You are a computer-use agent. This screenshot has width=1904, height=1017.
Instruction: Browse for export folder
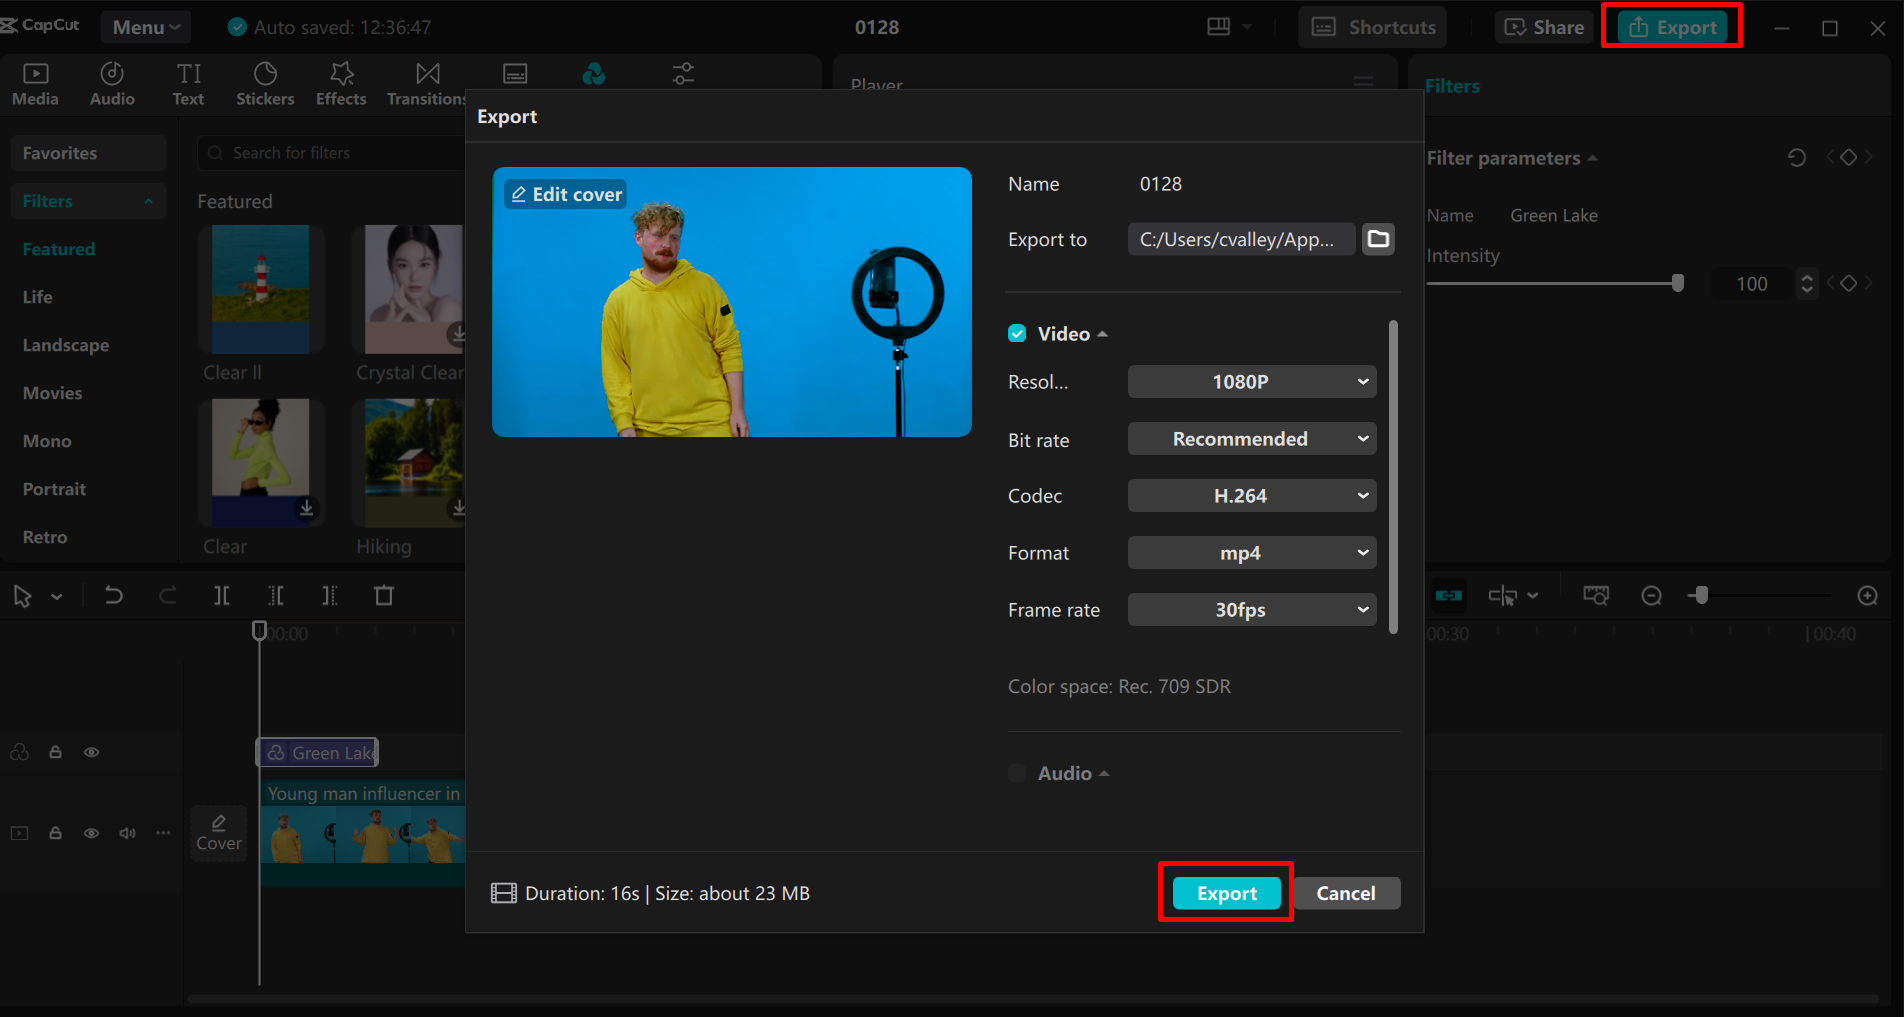click(x=1378, y=239)
